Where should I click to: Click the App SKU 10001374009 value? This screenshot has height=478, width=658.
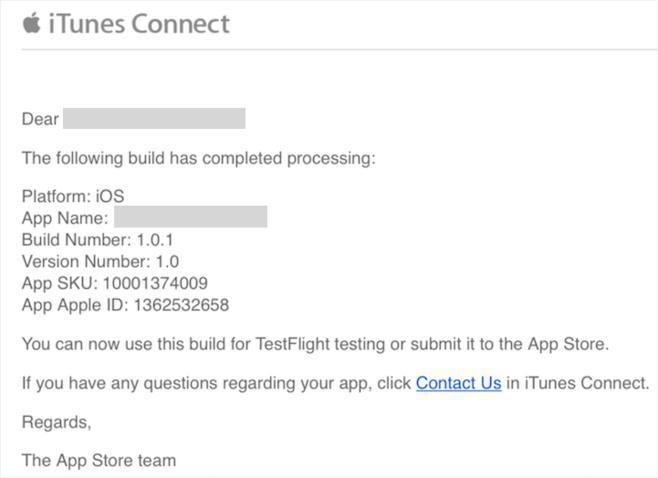(155, 283)
